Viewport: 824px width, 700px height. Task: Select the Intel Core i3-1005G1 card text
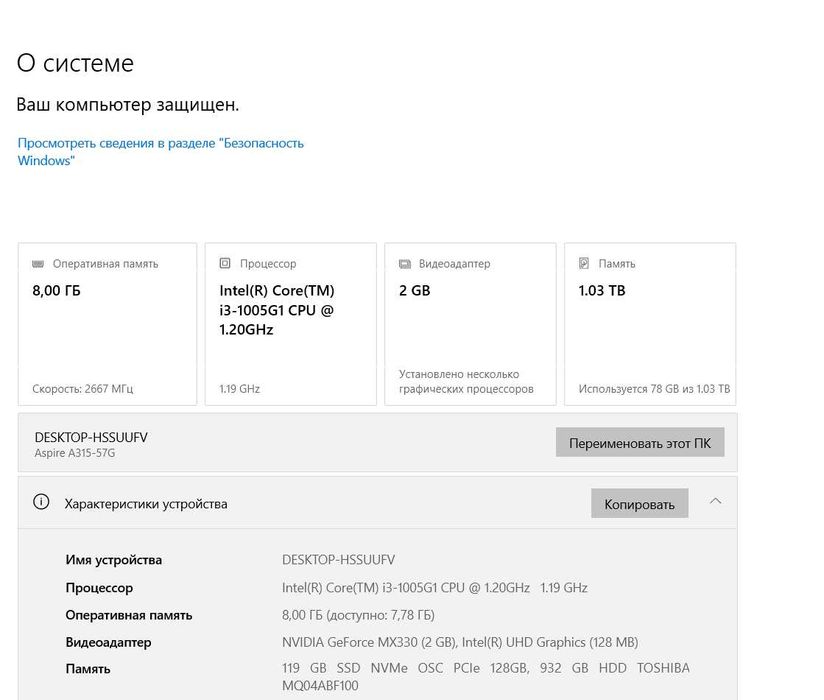click(x=276, y=310)
